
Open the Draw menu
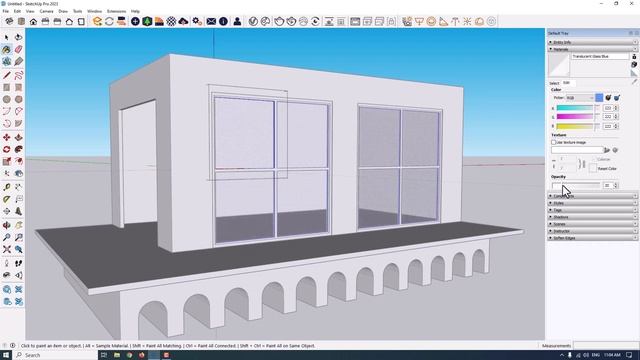(x=63, y=11)
